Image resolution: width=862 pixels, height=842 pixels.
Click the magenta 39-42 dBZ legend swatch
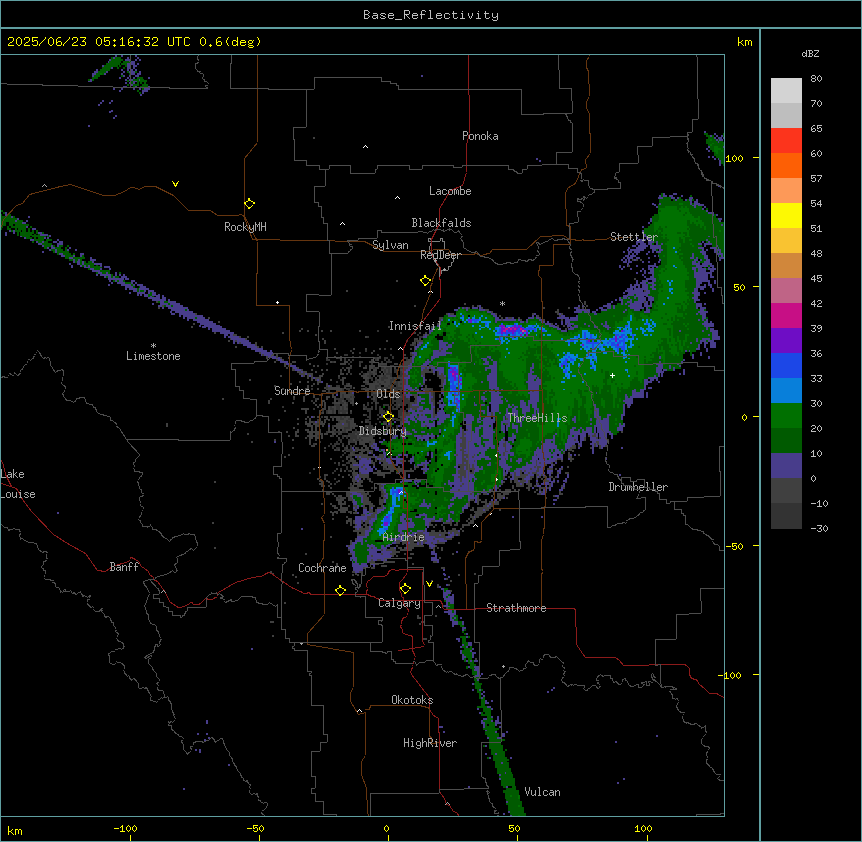tap(786, 315)
